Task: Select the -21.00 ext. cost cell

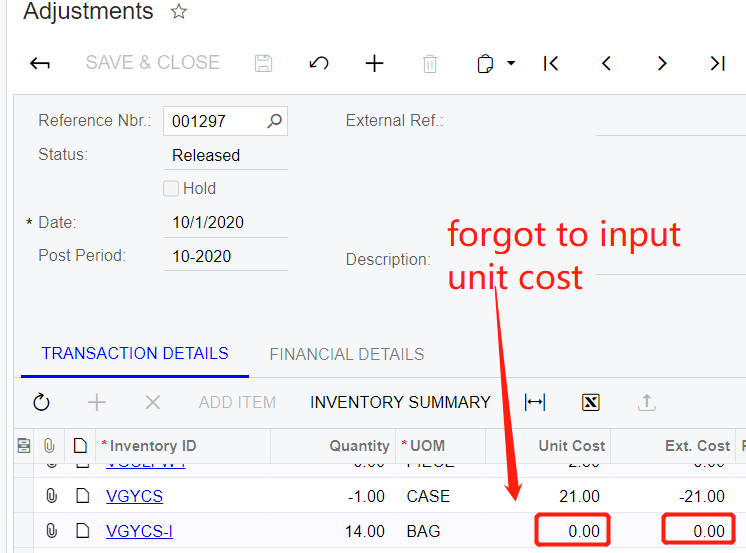Action: 673,496
